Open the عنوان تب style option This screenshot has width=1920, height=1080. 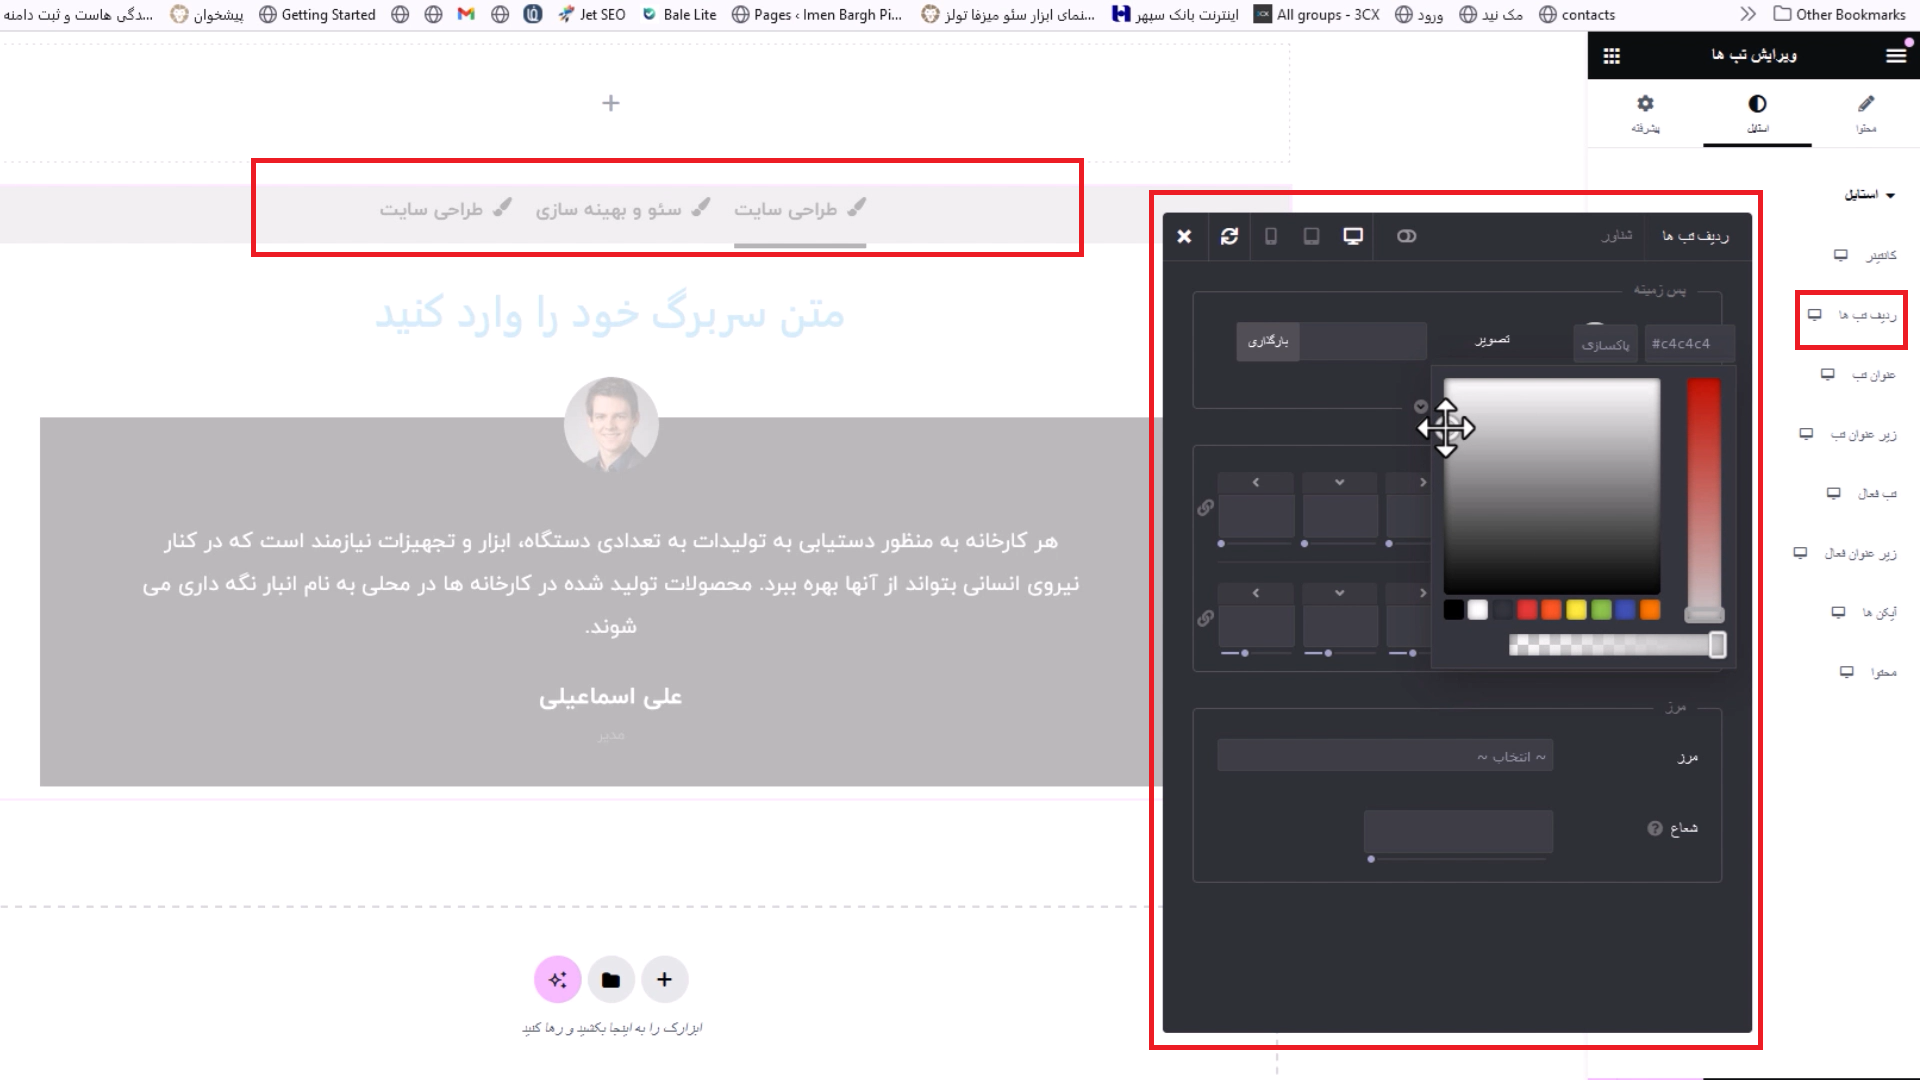[x=1874, y=375]
